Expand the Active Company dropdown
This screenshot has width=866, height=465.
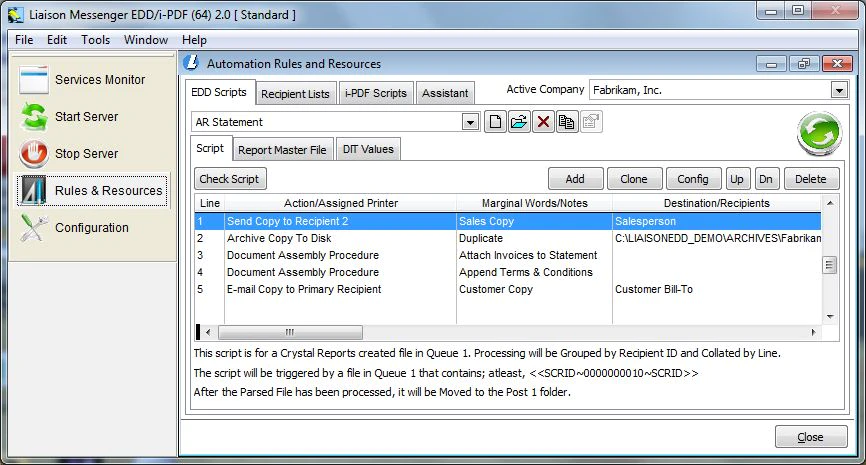pyautogui.click(x=839, y=90)
